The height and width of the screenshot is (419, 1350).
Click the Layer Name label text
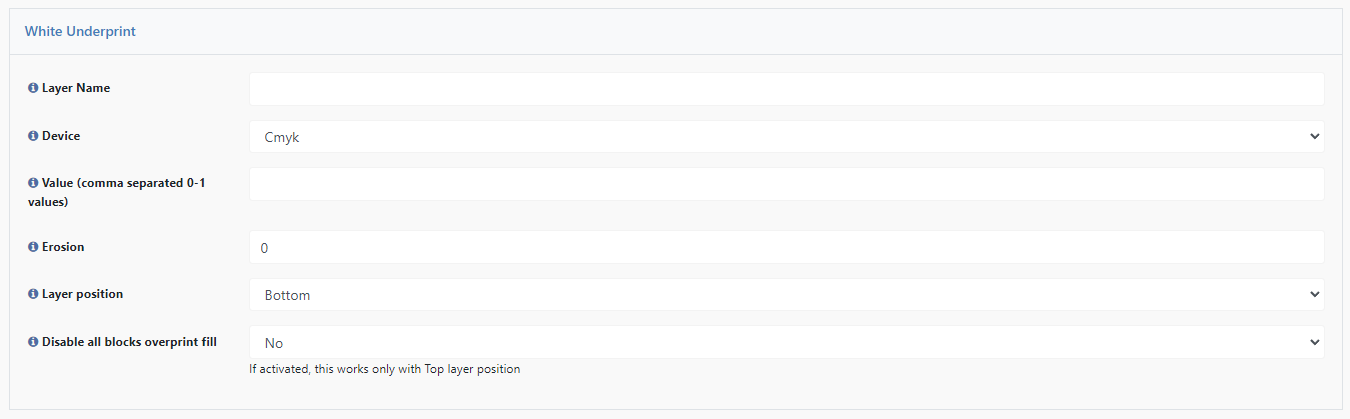click(x=76, y=88)
